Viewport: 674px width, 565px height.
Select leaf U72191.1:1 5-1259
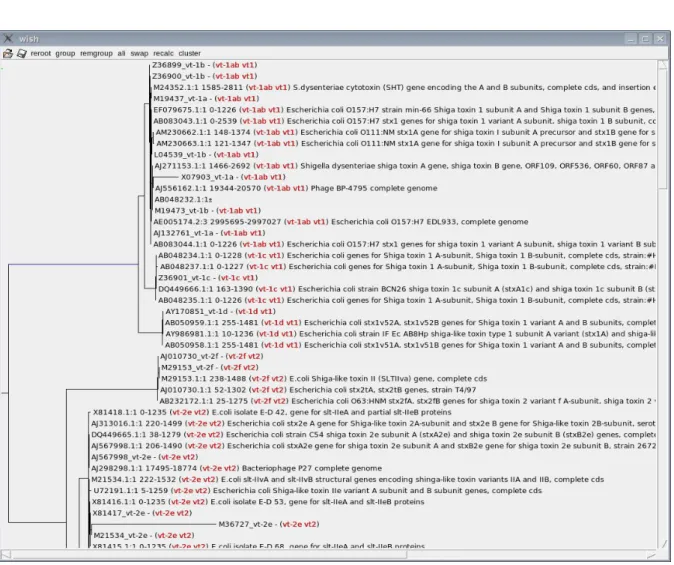pyautogui.click(x=130, y=490)
